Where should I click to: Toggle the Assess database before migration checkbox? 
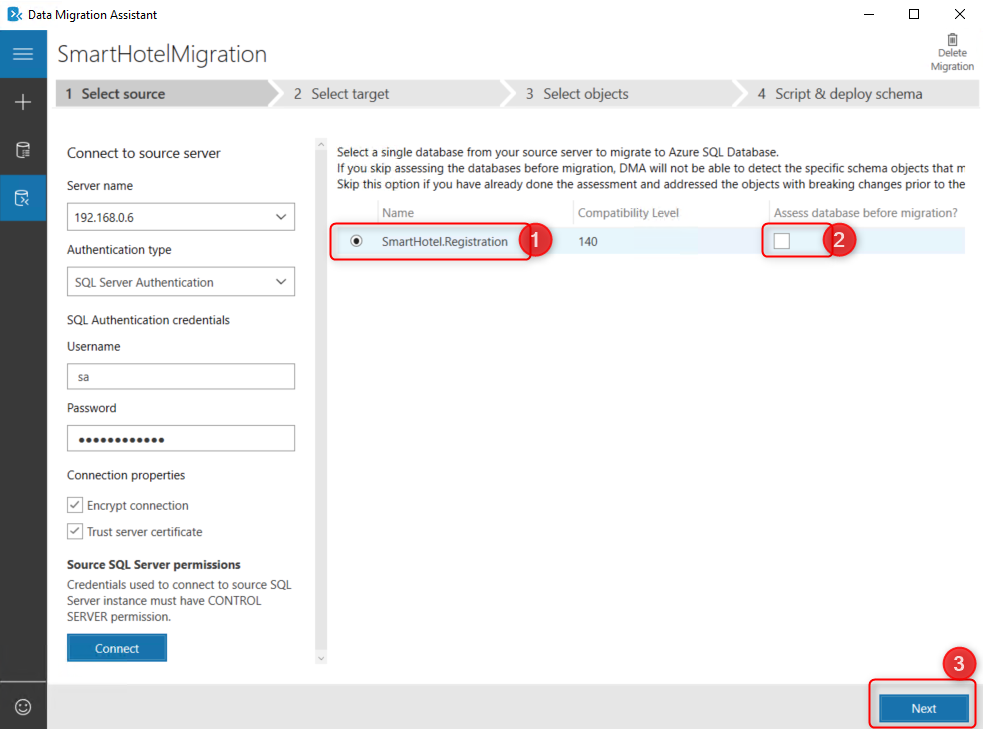pyautogui.click(x=782, y=241)
